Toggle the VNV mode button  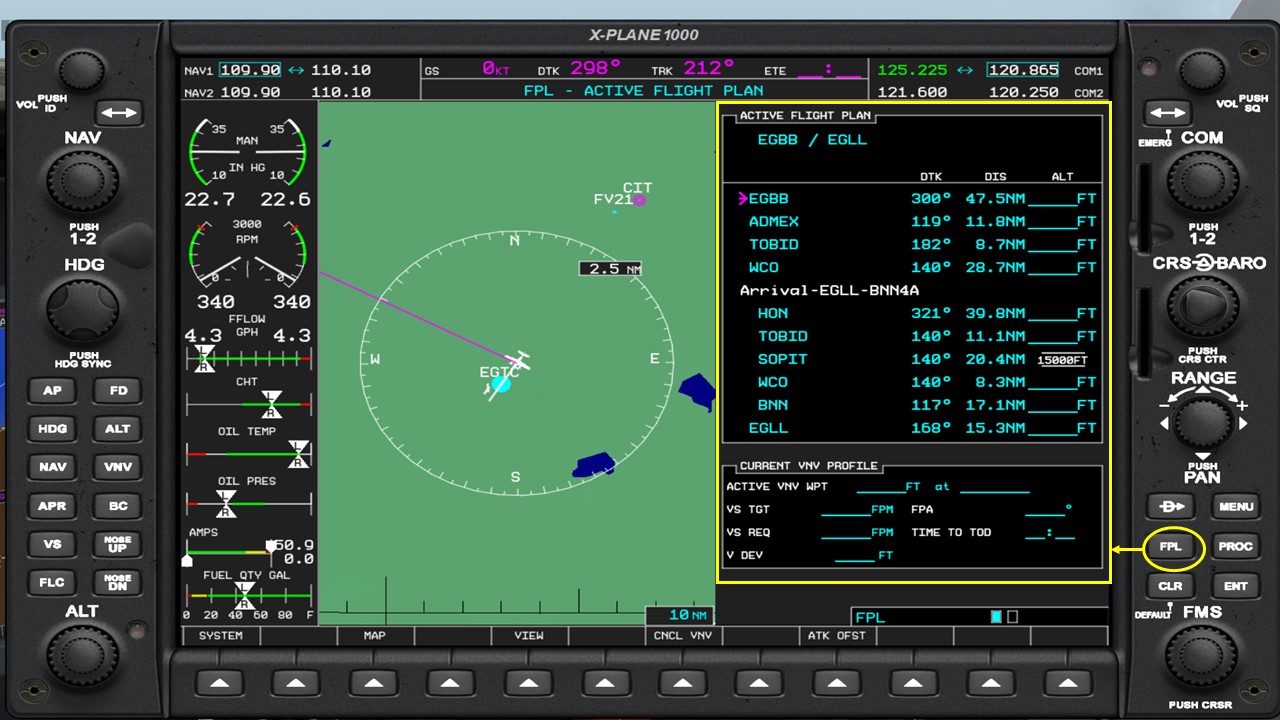(118, 467)
